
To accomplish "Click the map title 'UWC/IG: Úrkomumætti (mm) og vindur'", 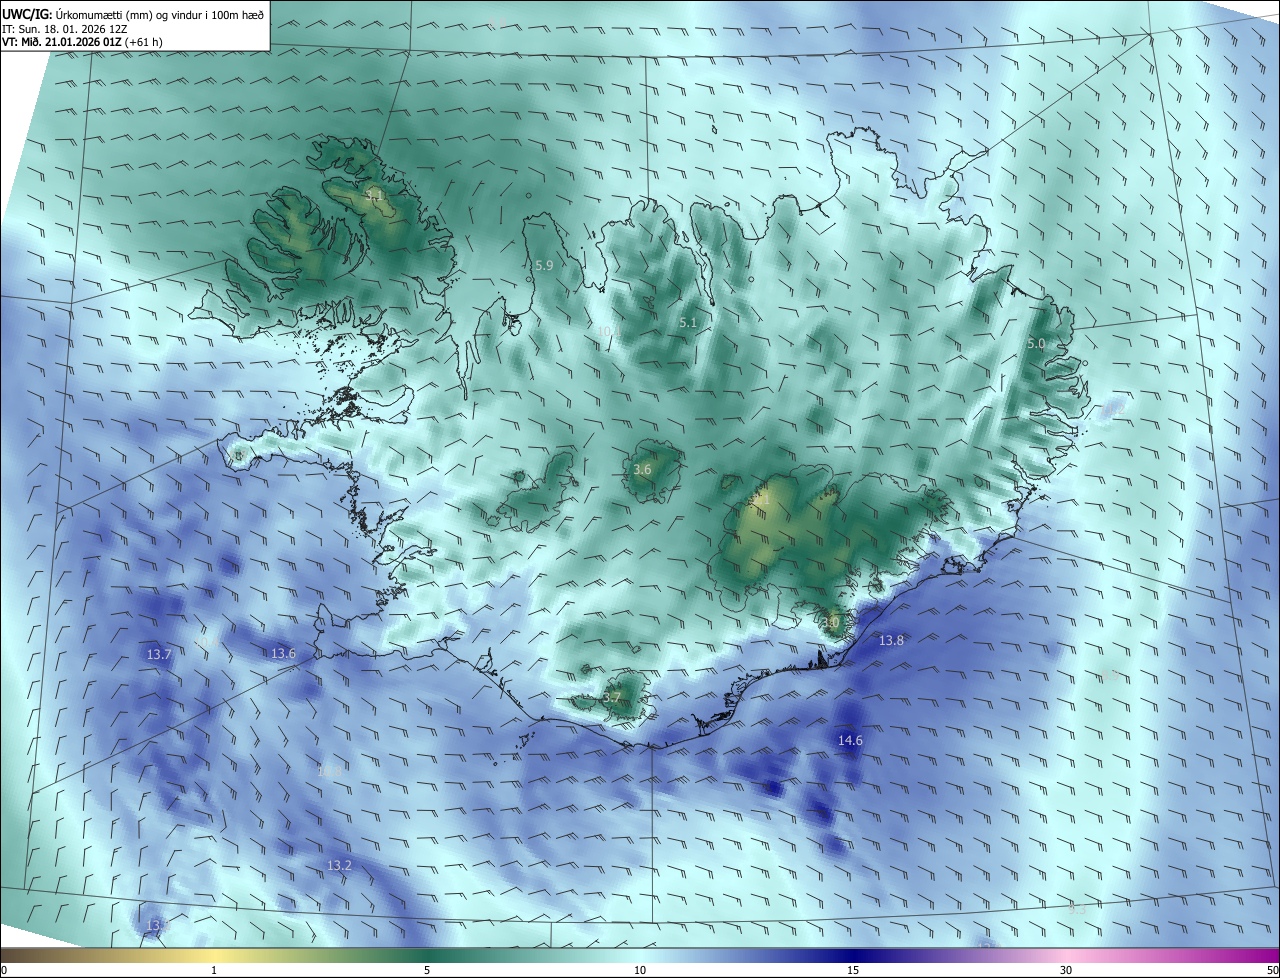I will point(133,13).
